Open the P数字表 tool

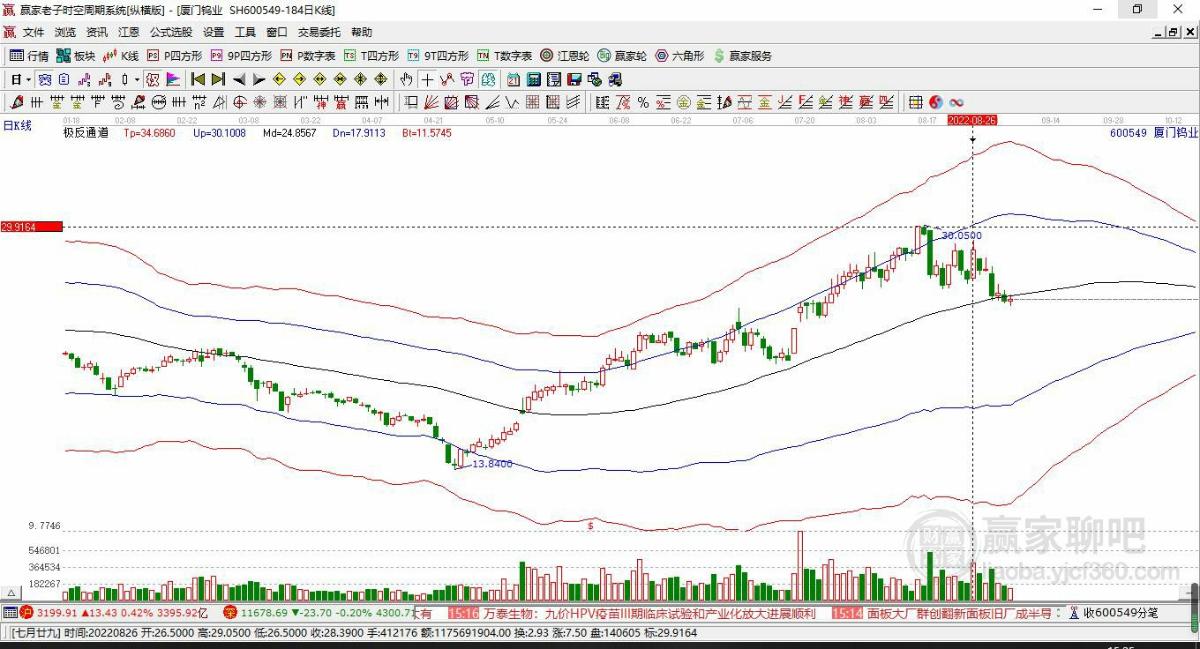308,56
